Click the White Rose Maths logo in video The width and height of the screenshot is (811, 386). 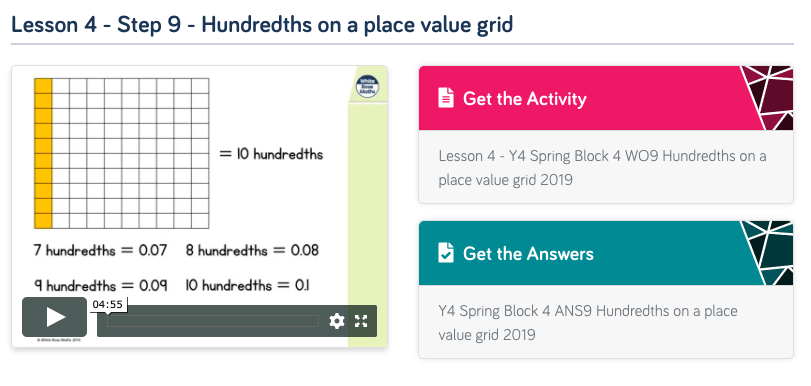(368, 87)
